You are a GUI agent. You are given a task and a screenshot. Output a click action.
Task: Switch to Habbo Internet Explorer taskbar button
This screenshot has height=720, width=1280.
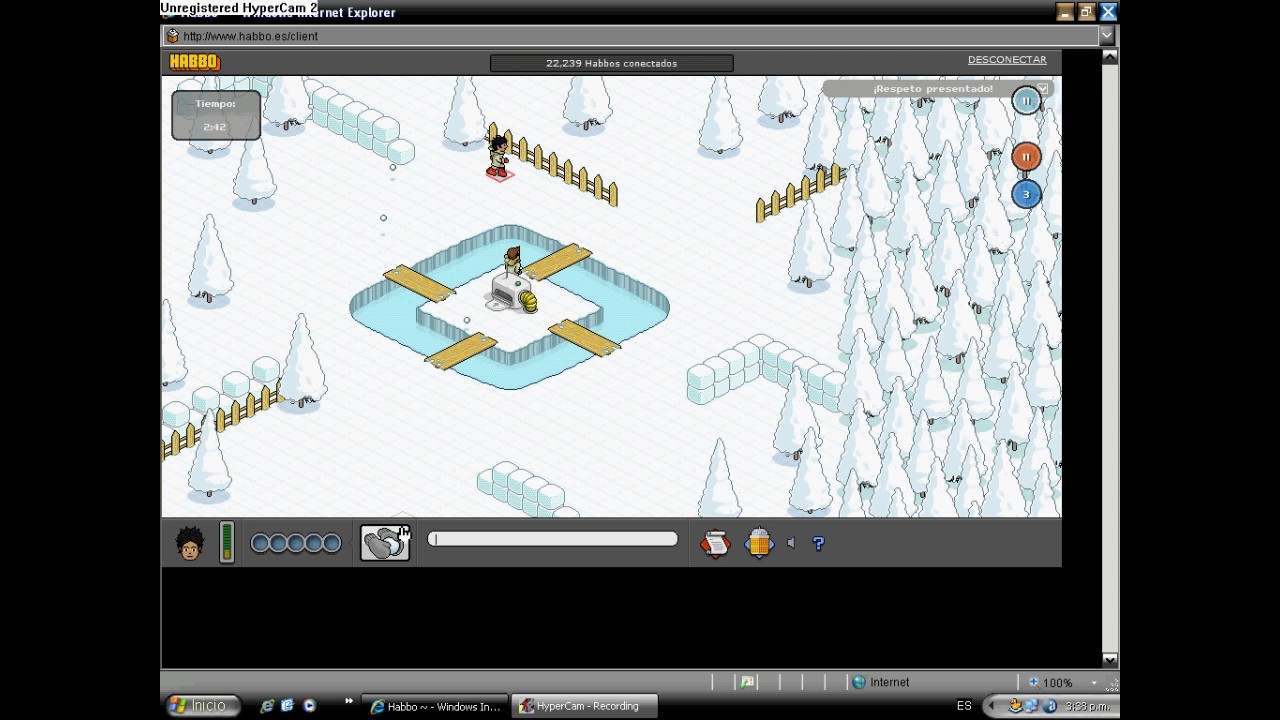pos(435,706)
